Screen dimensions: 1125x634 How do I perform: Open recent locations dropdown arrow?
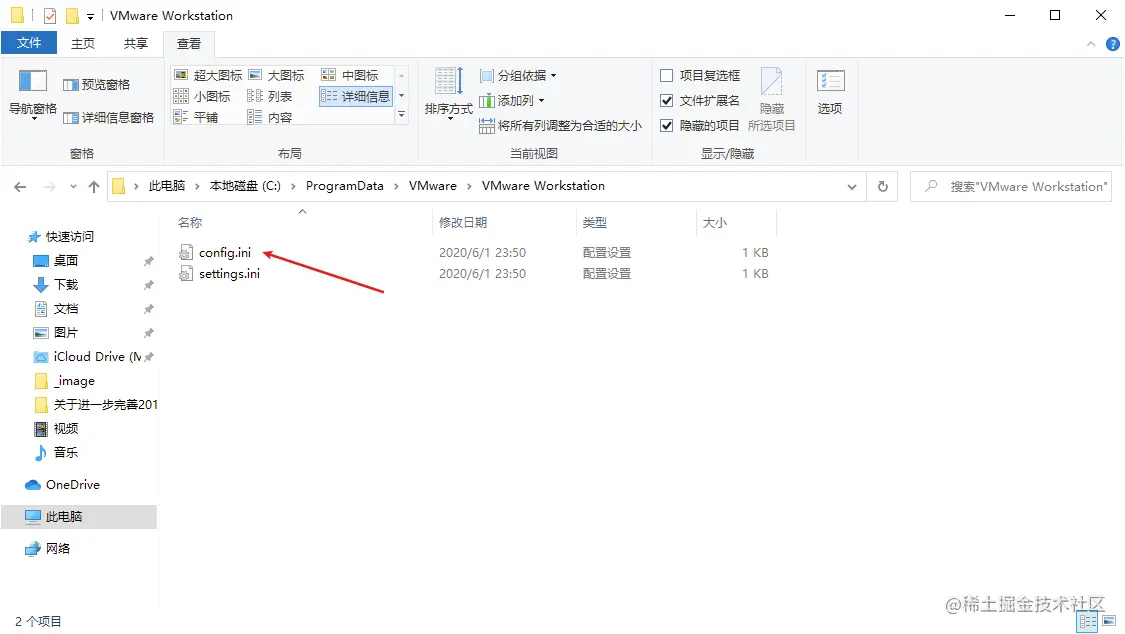(x=73, y=186)
